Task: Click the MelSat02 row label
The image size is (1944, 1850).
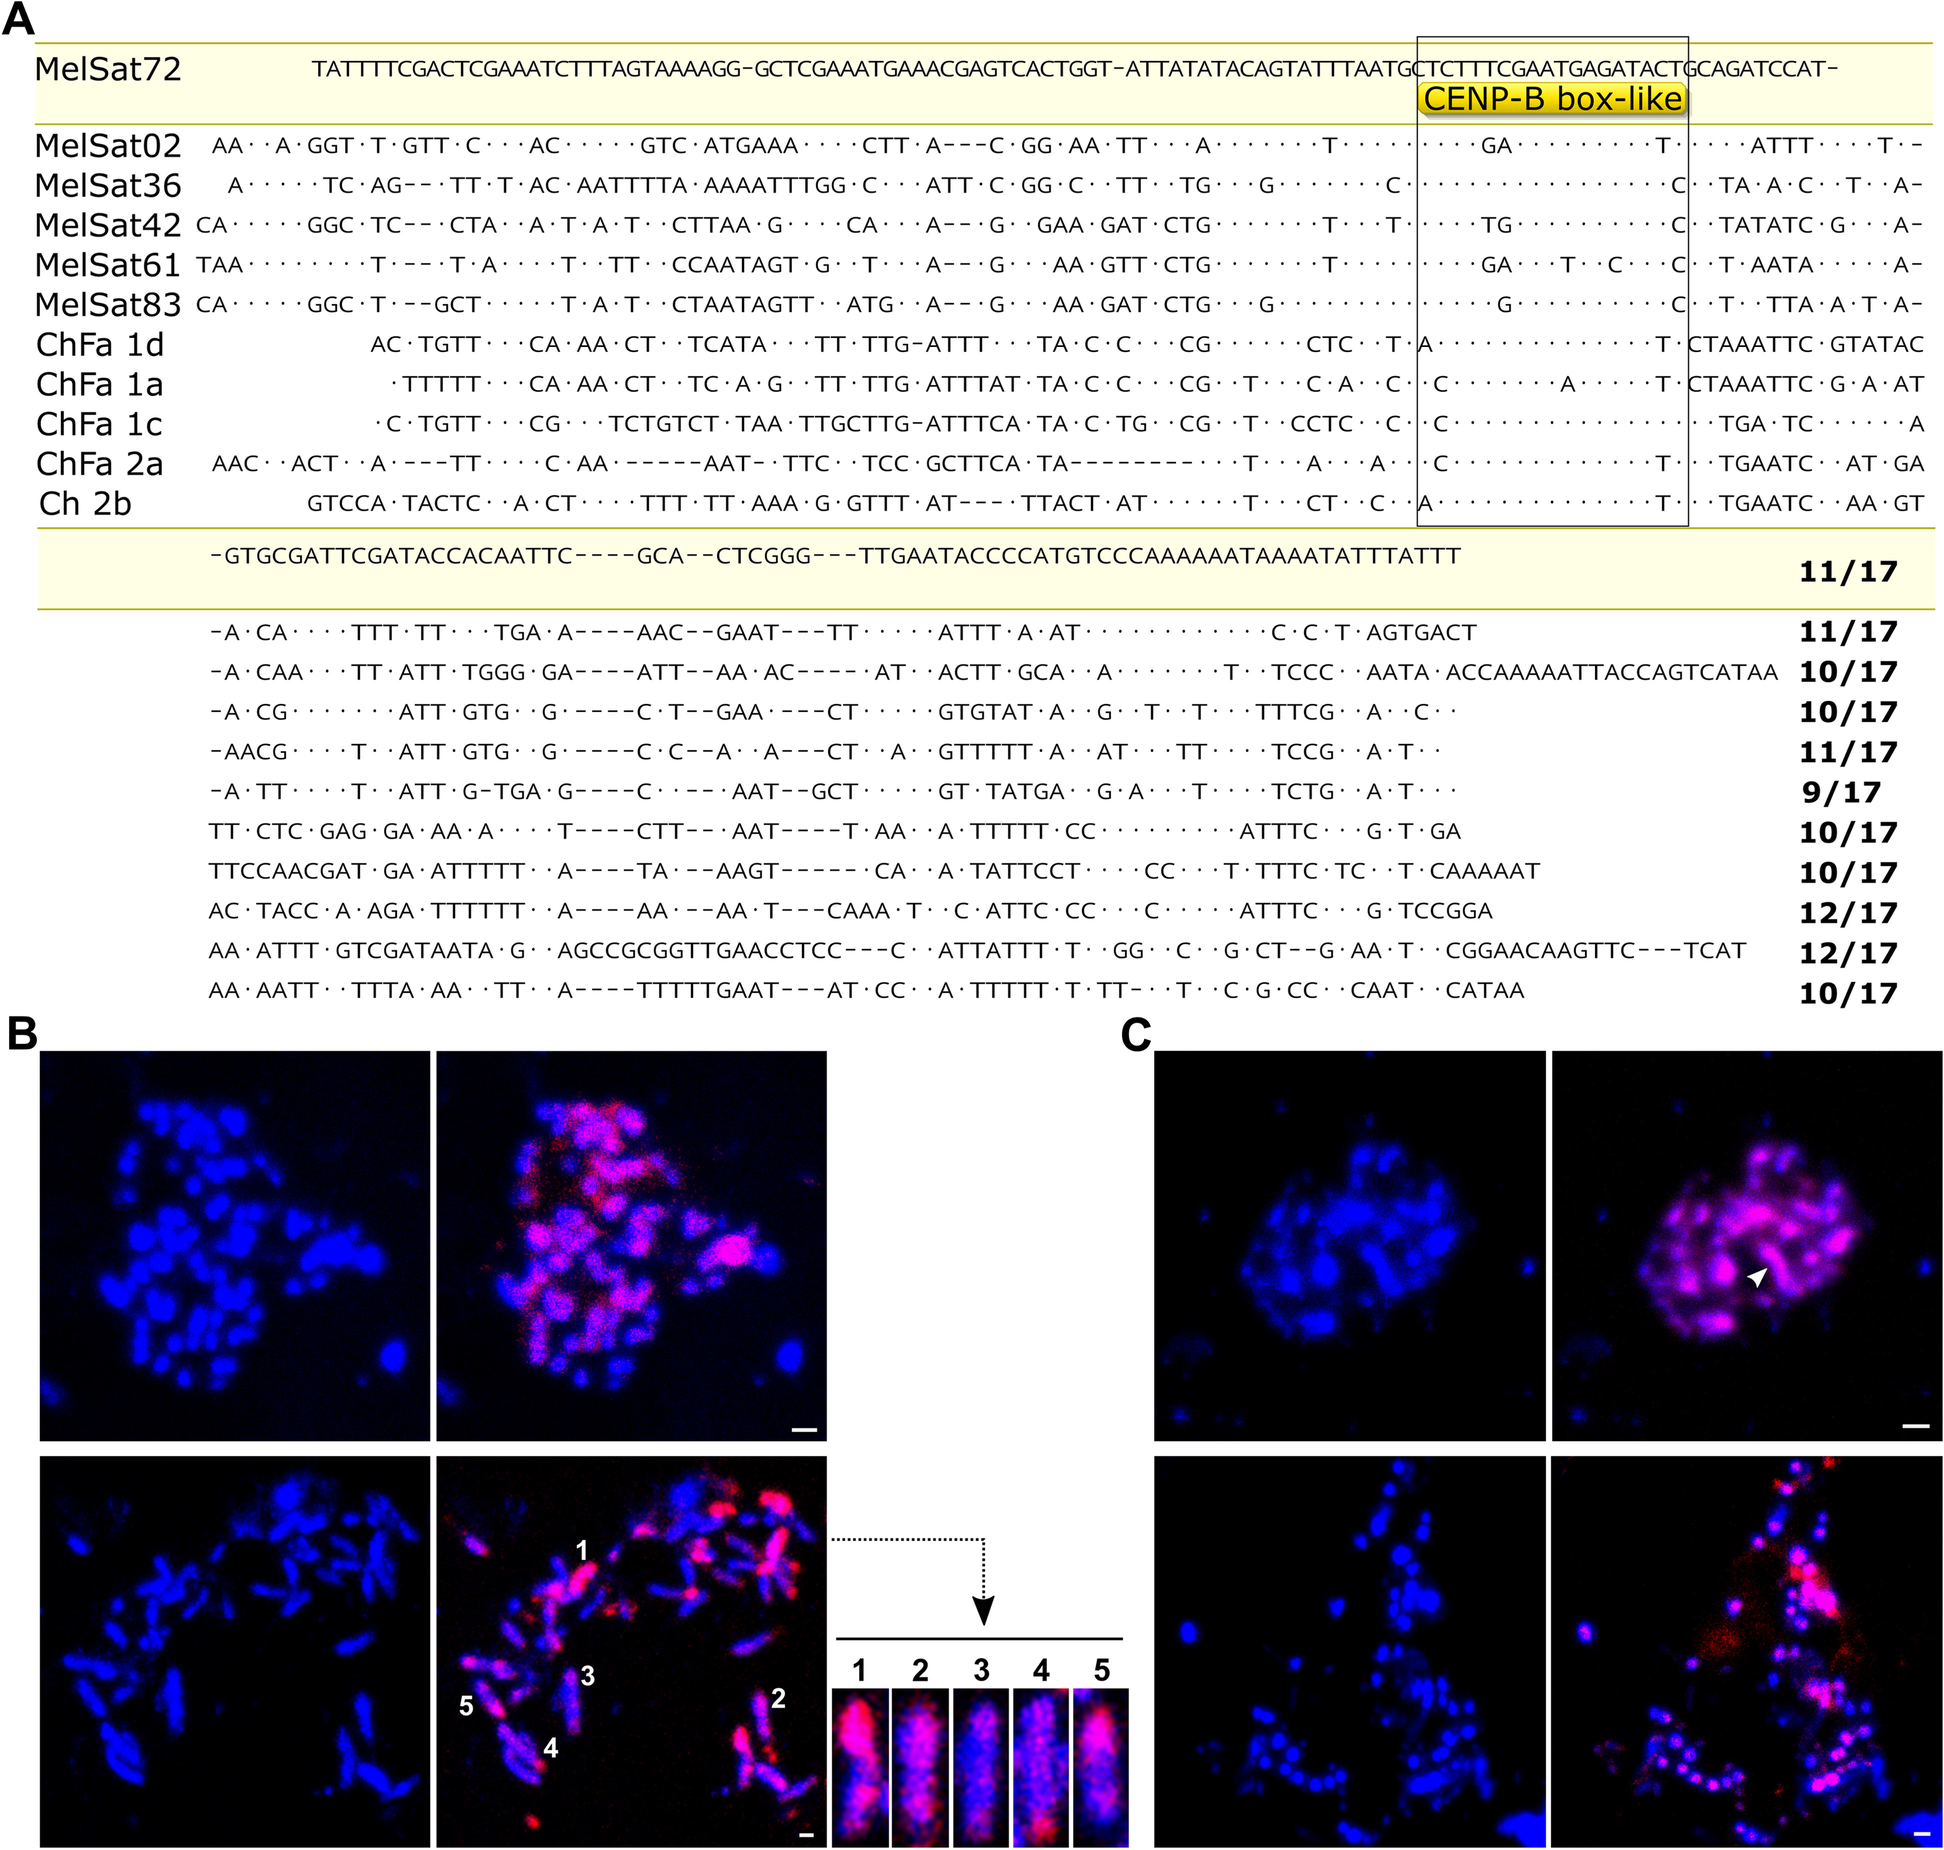Action: [x=108, y=146]
